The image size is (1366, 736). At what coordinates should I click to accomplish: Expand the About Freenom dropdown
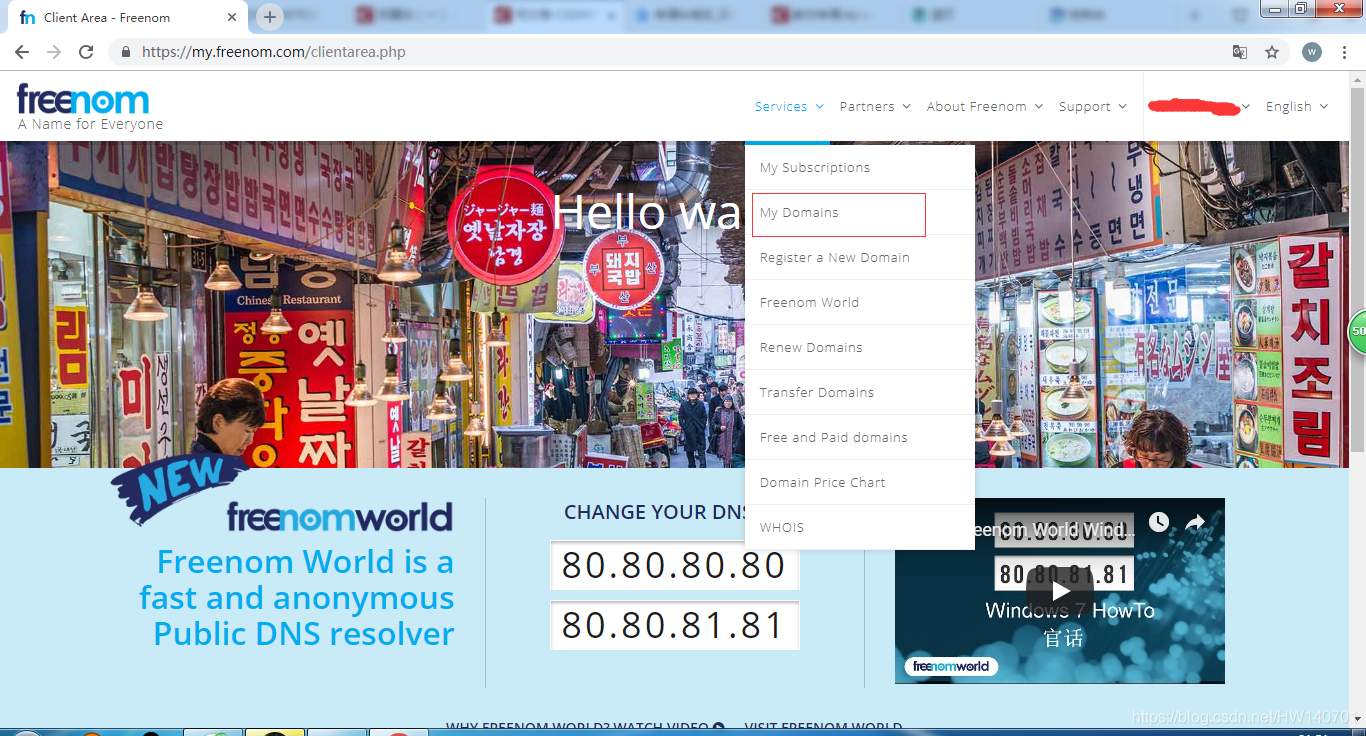pos(984,106)
